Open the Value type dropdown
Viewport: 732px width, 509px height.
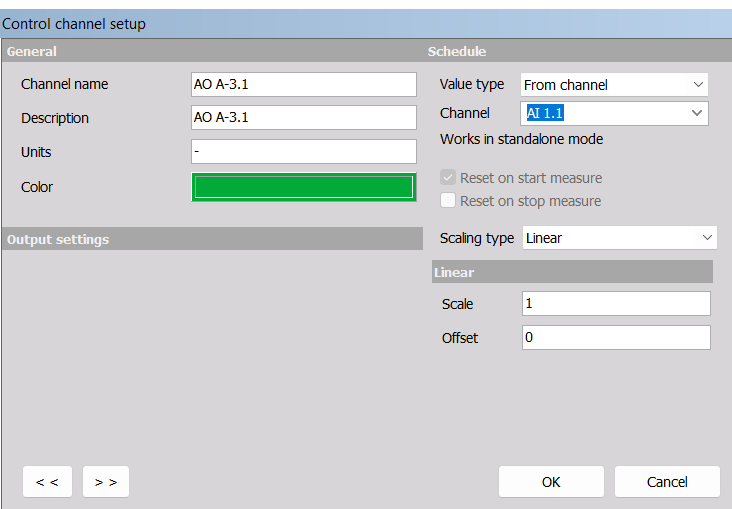[x=614, y=85]
